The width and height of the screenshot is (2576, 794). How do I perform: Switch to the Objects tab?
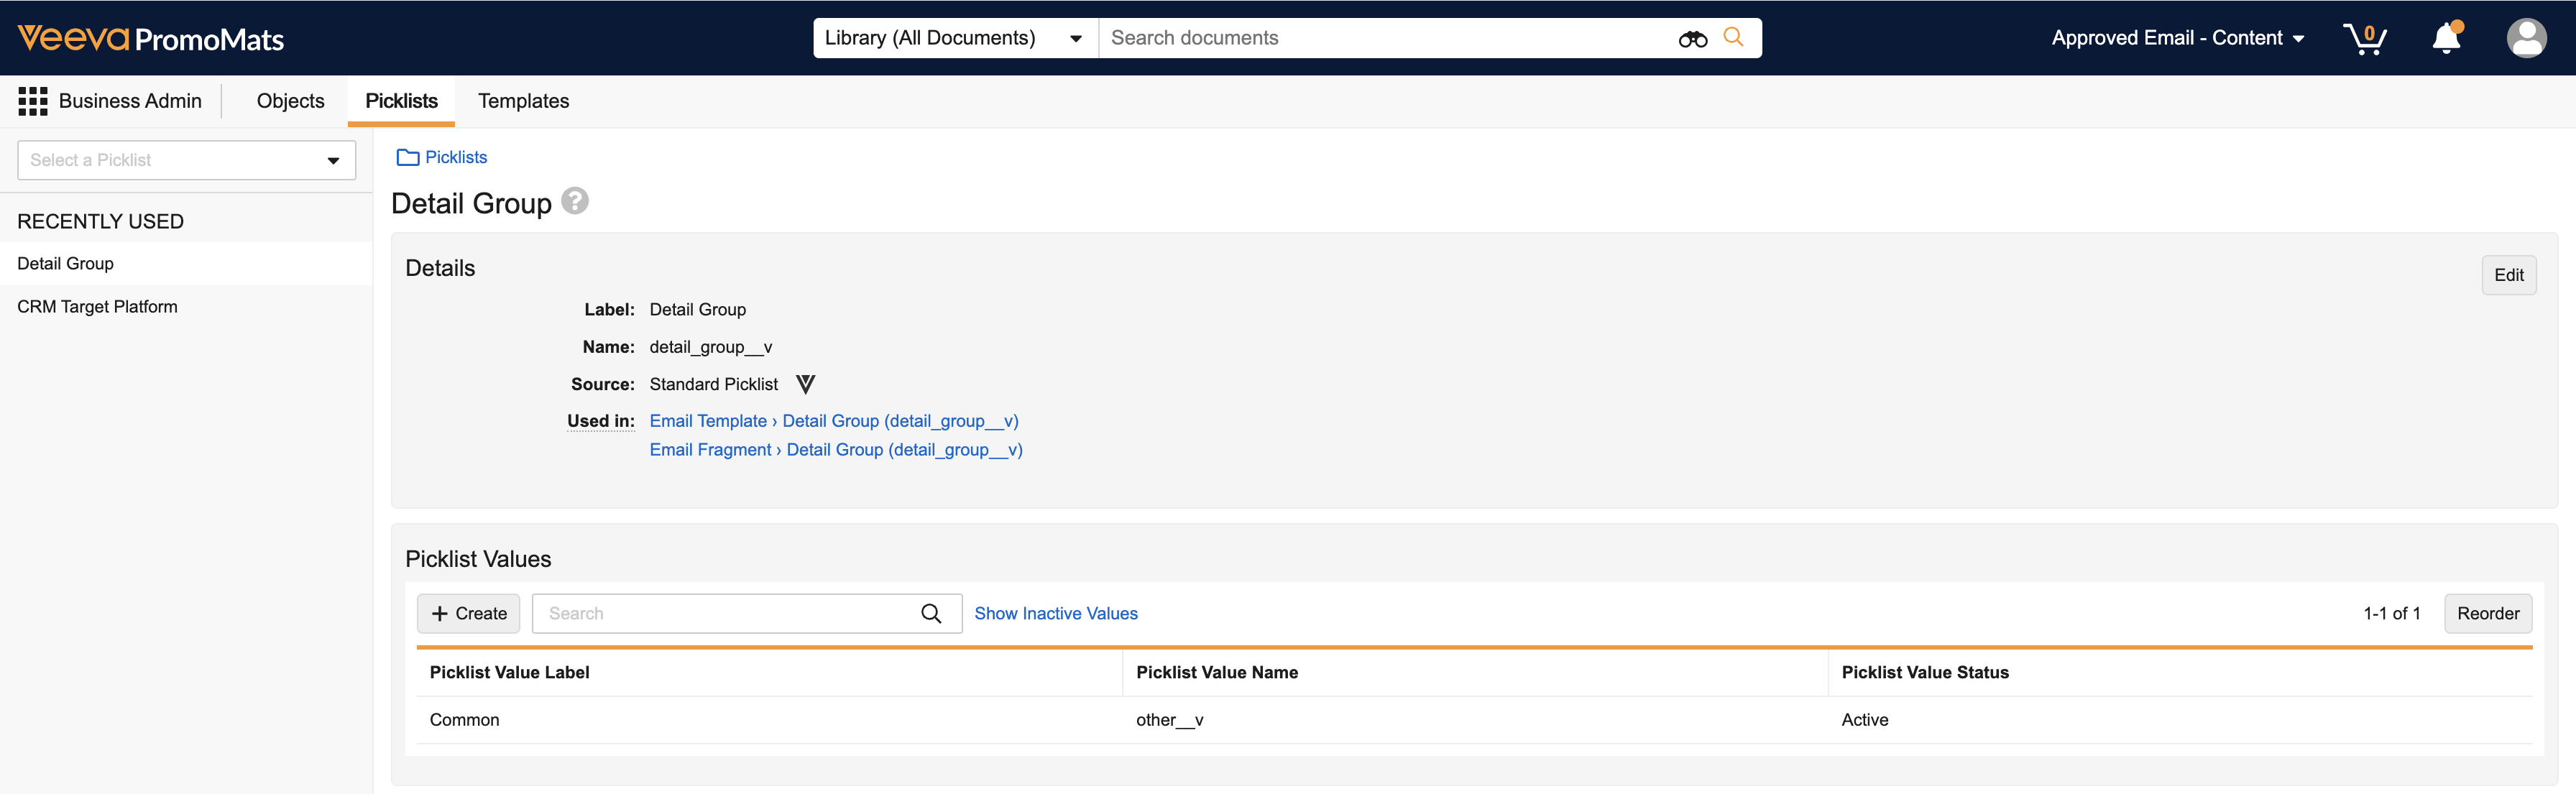click(x=290, y=101)
